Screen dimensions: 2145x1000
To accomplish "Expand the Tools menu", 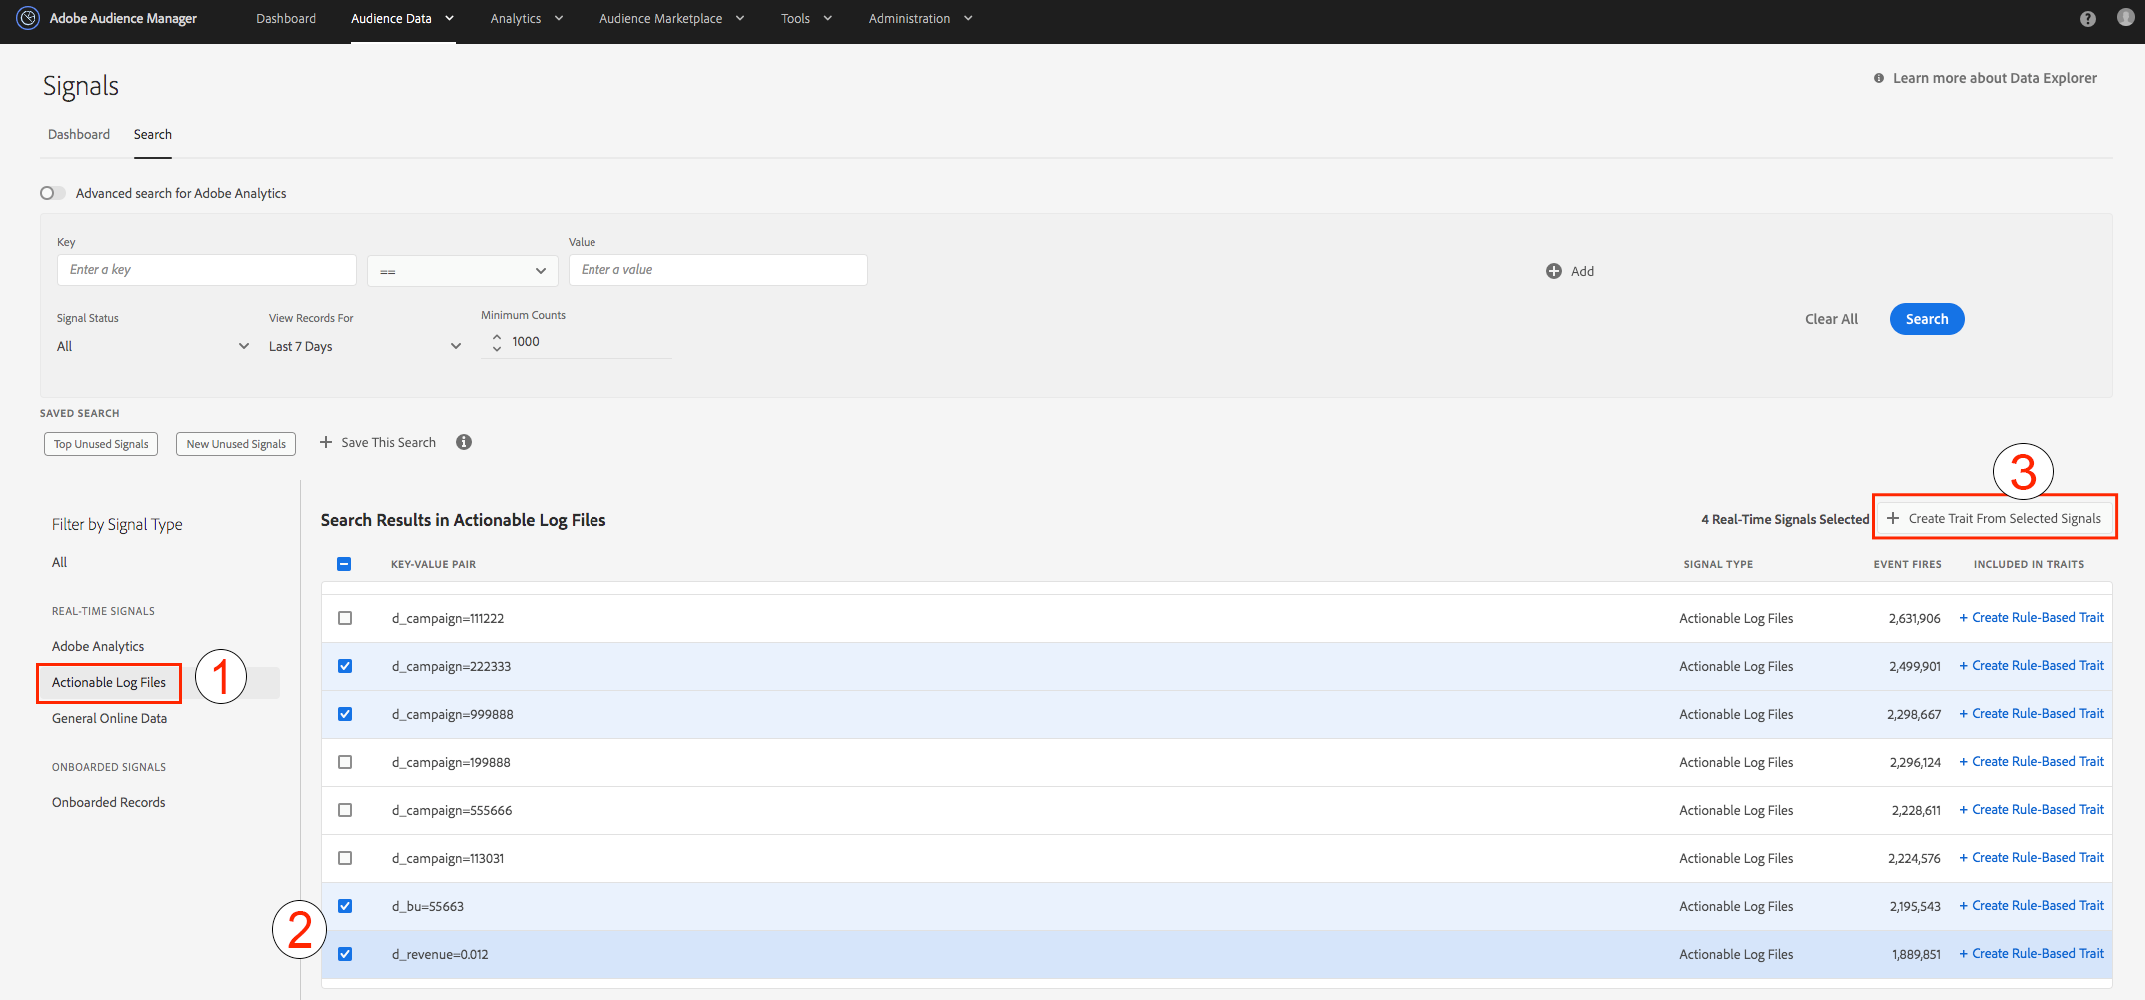I will [x=807, y=19].
